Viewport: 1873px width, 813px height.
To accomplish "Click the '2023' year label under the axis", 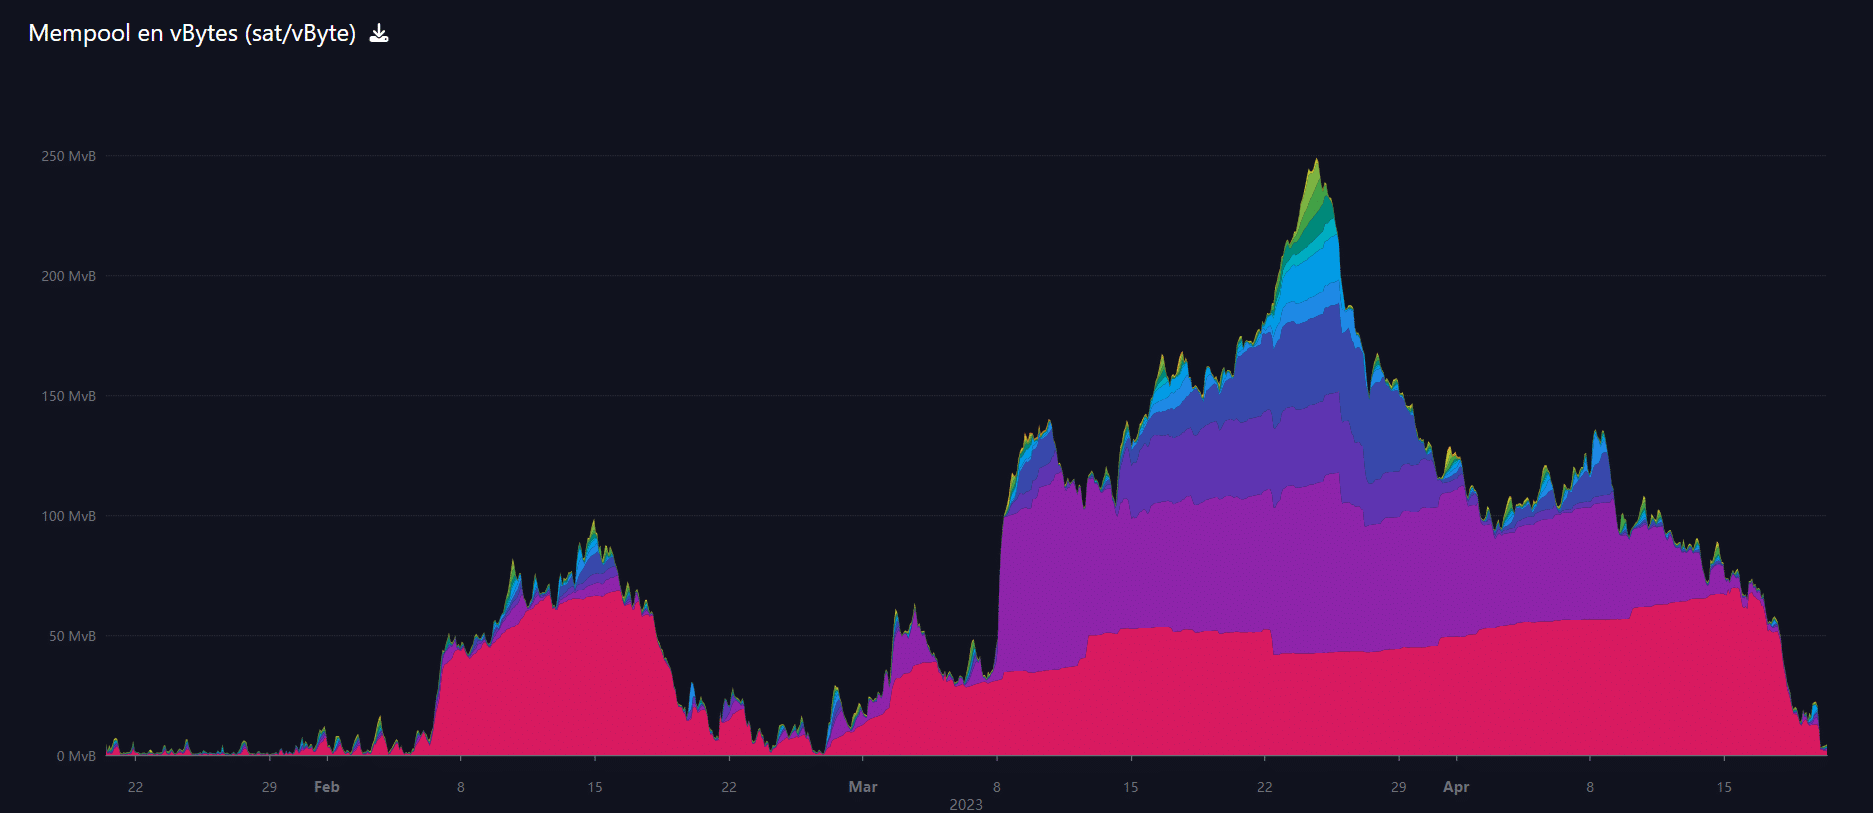I will [x=966, y=805].
